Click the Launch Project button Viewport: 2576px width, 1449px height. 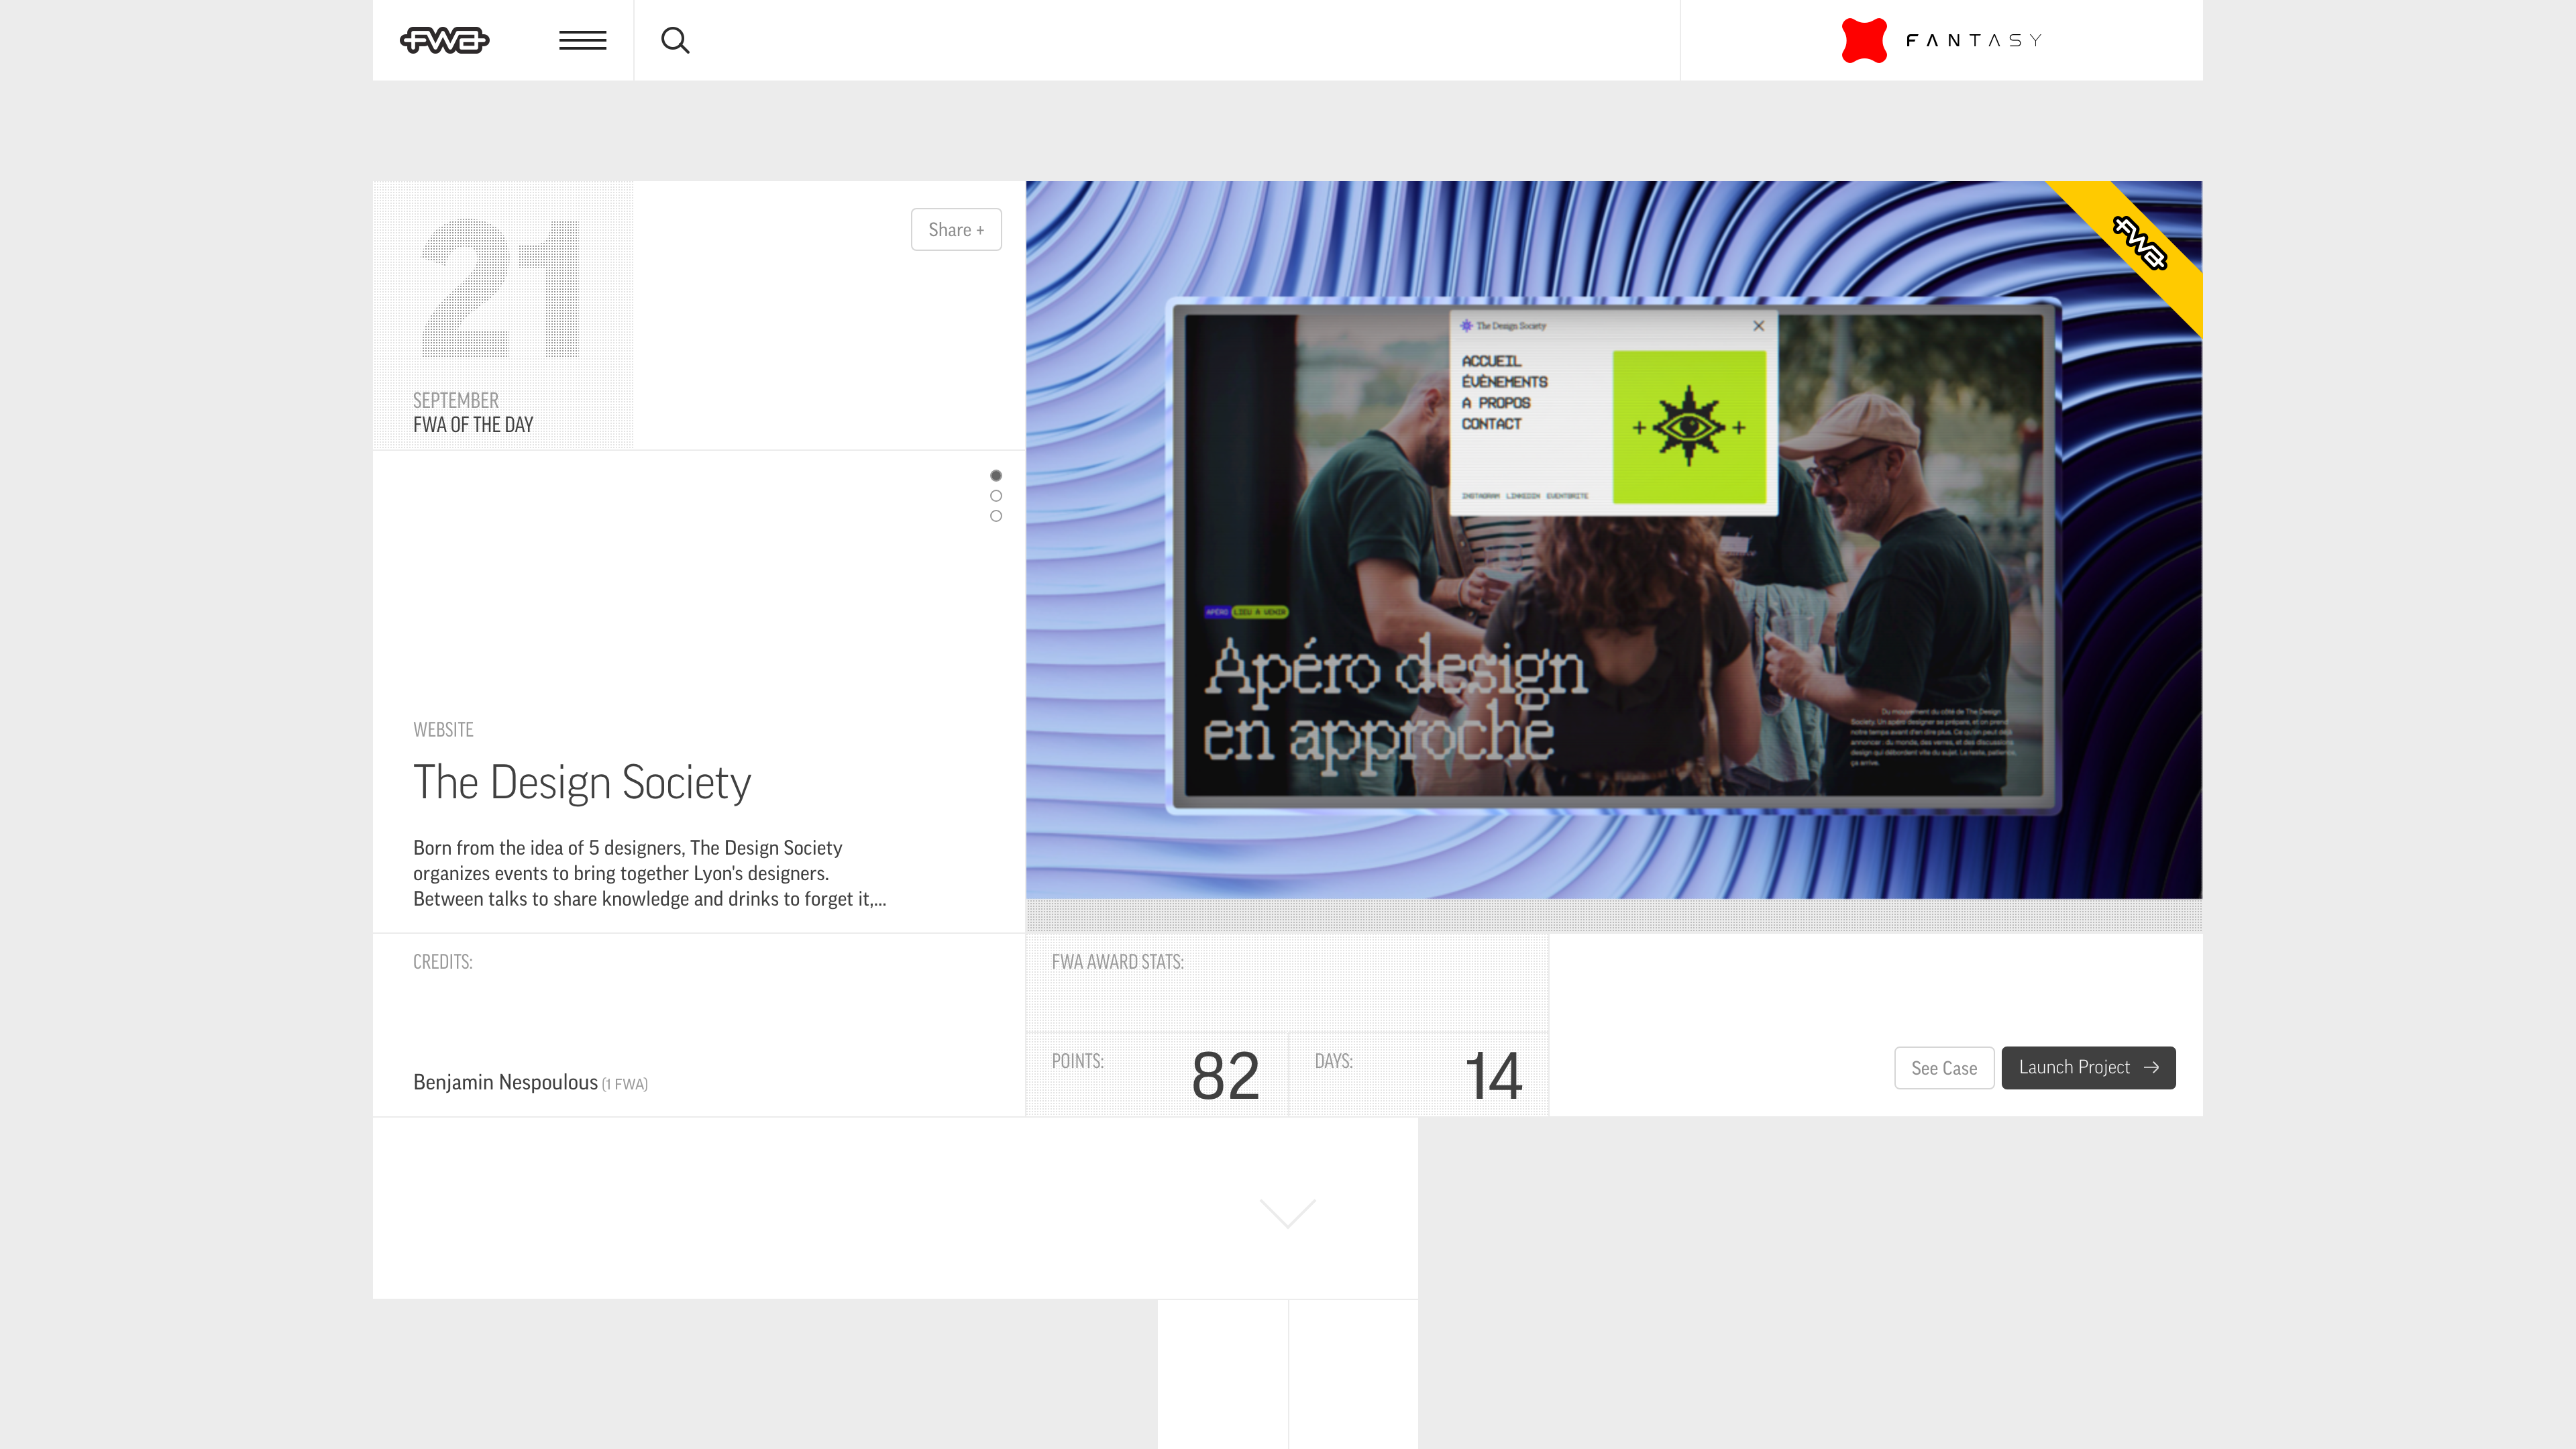(x=2088, y=1068)
